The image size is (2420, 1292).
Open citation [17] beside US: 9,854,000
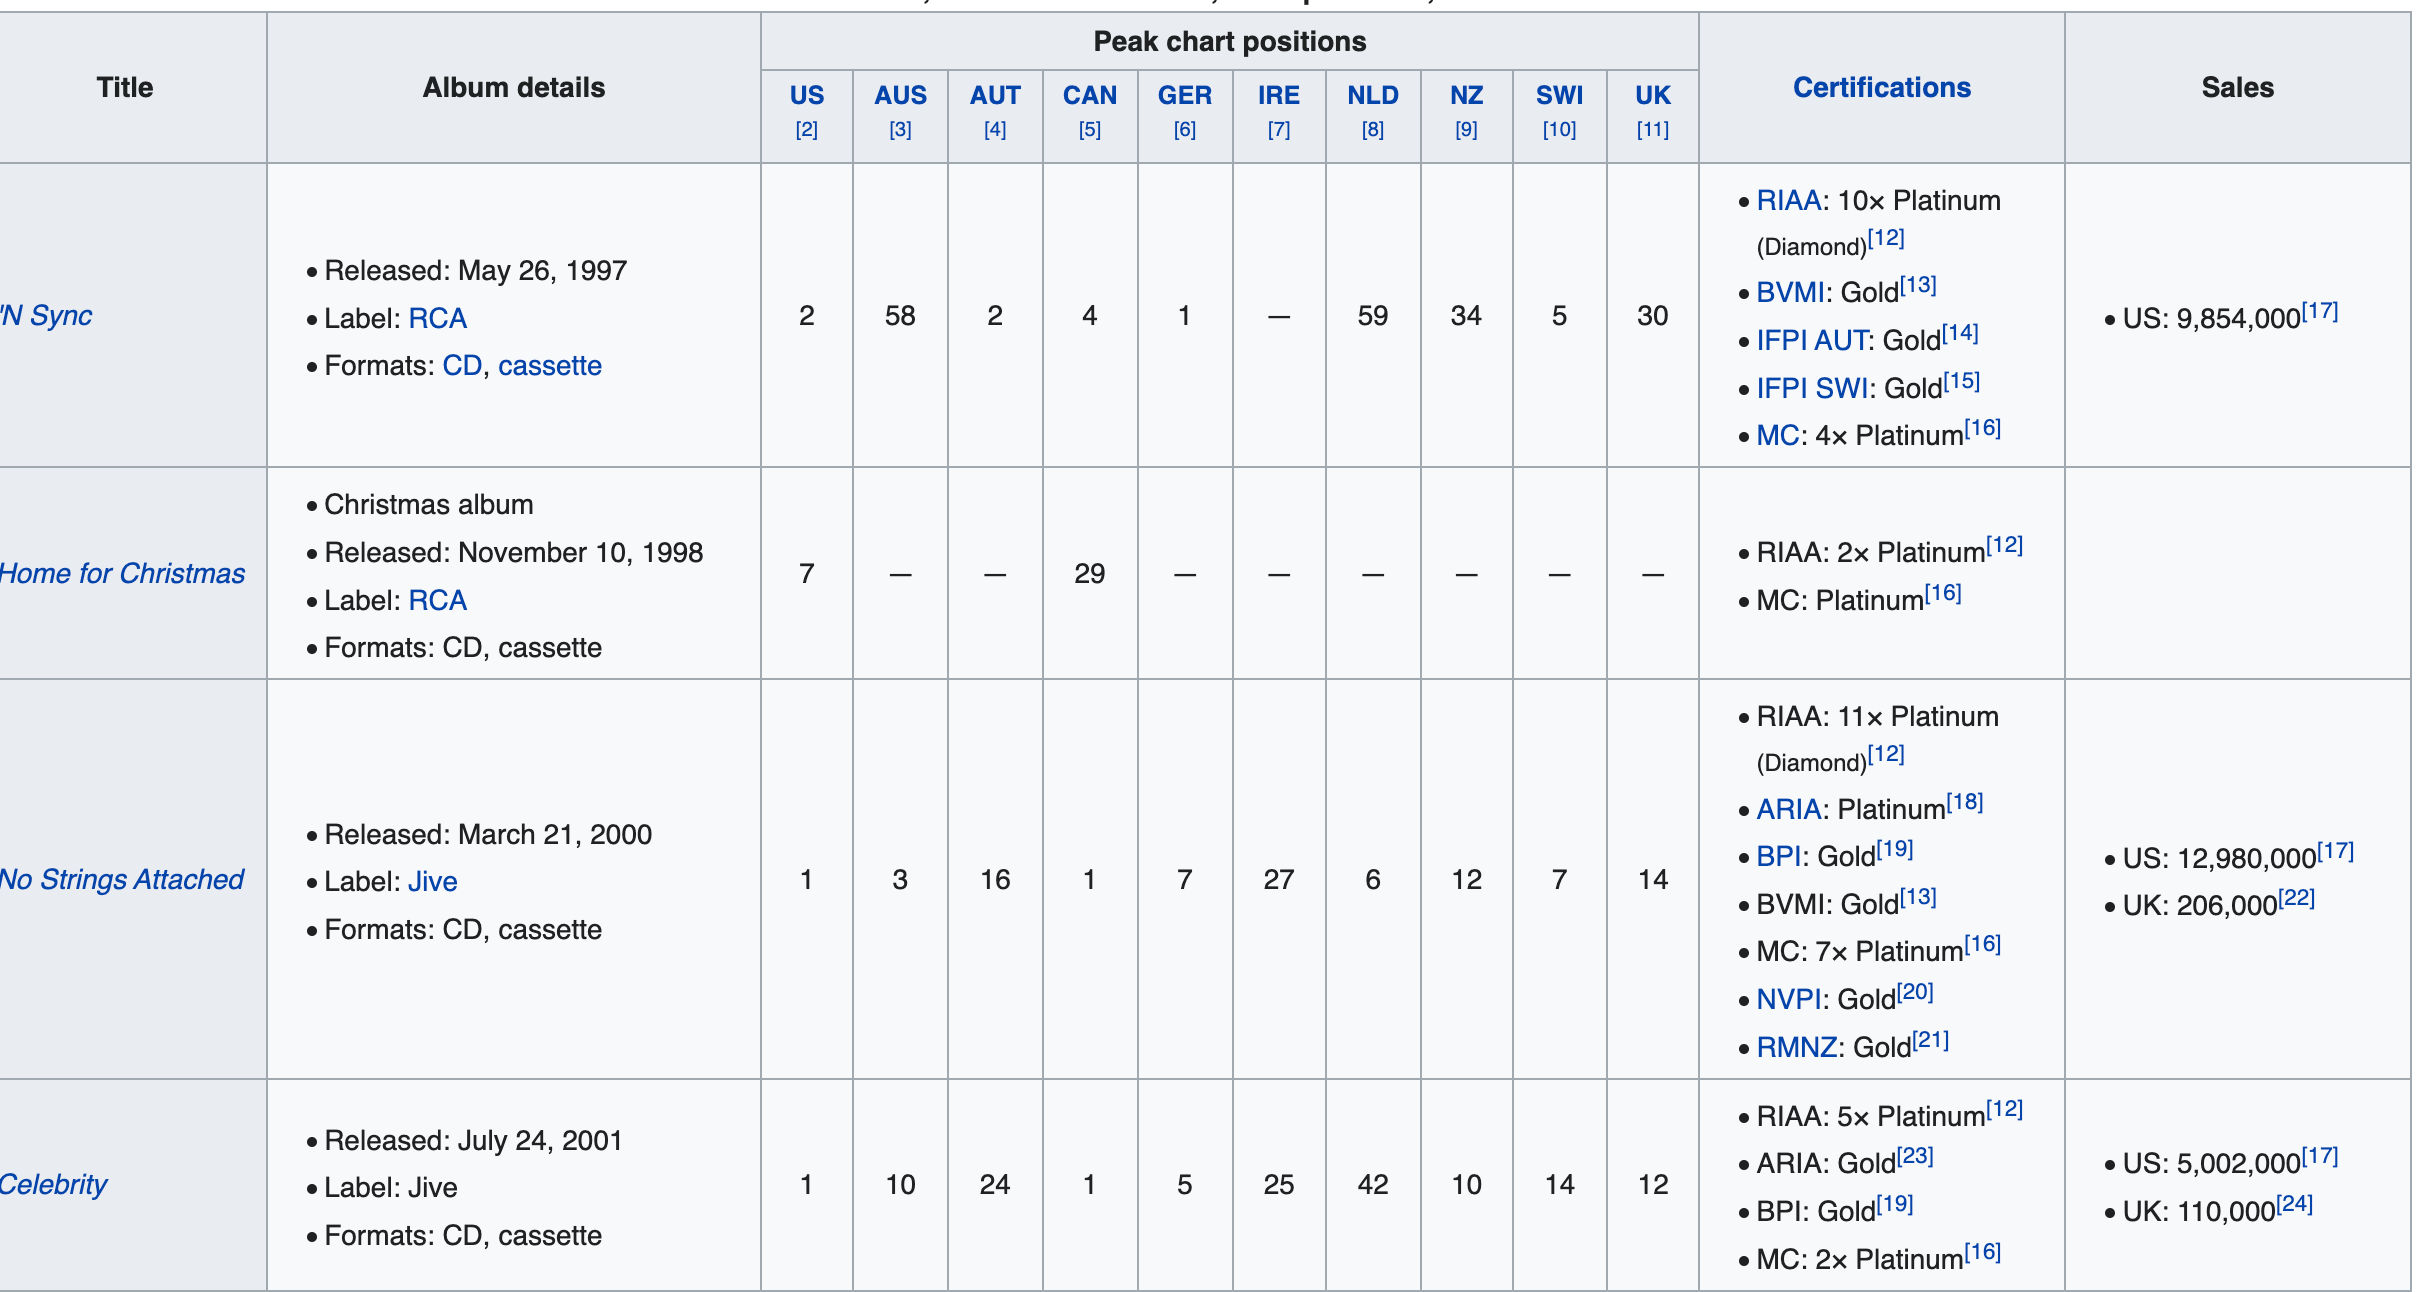[x=2320, y=311]
